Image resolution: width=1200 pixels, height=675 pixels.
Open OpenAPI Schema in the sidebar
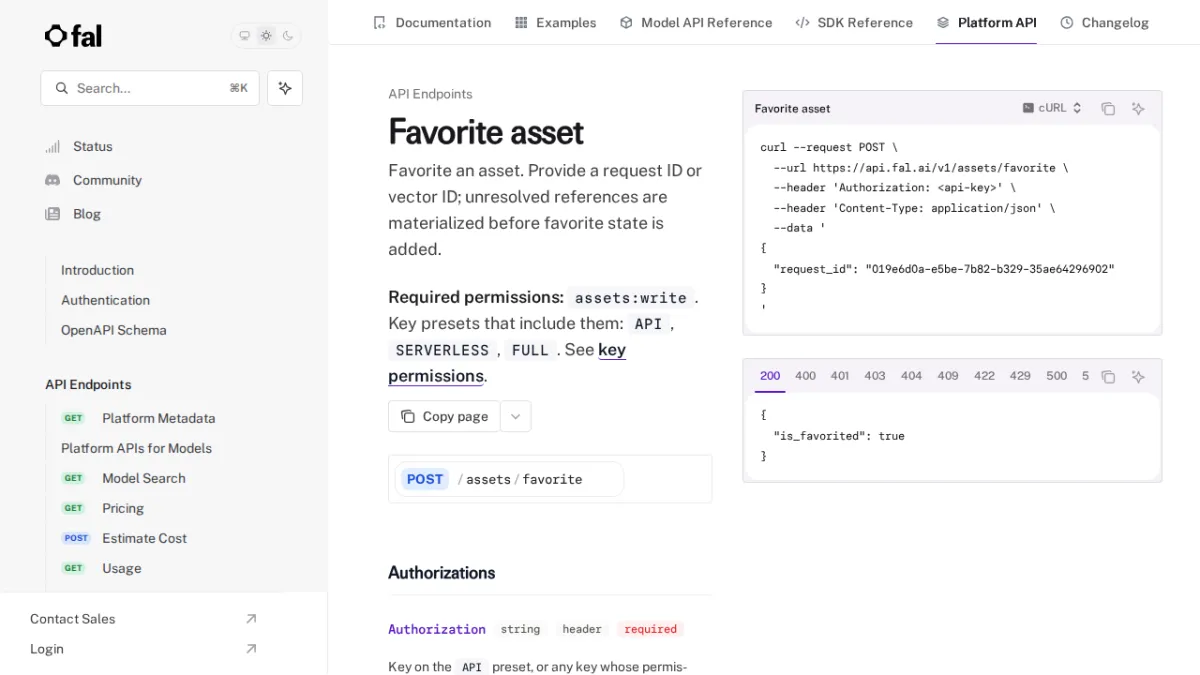pyautogui.click(x=114, y=330)
